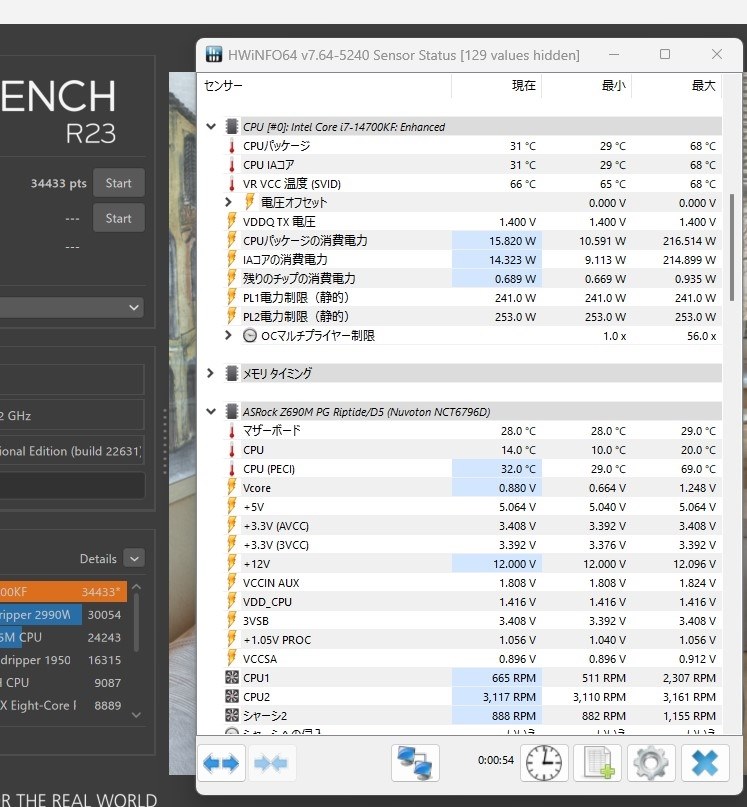Click the CPU chip icon beside Intel Core i7-14700KF

232,127
